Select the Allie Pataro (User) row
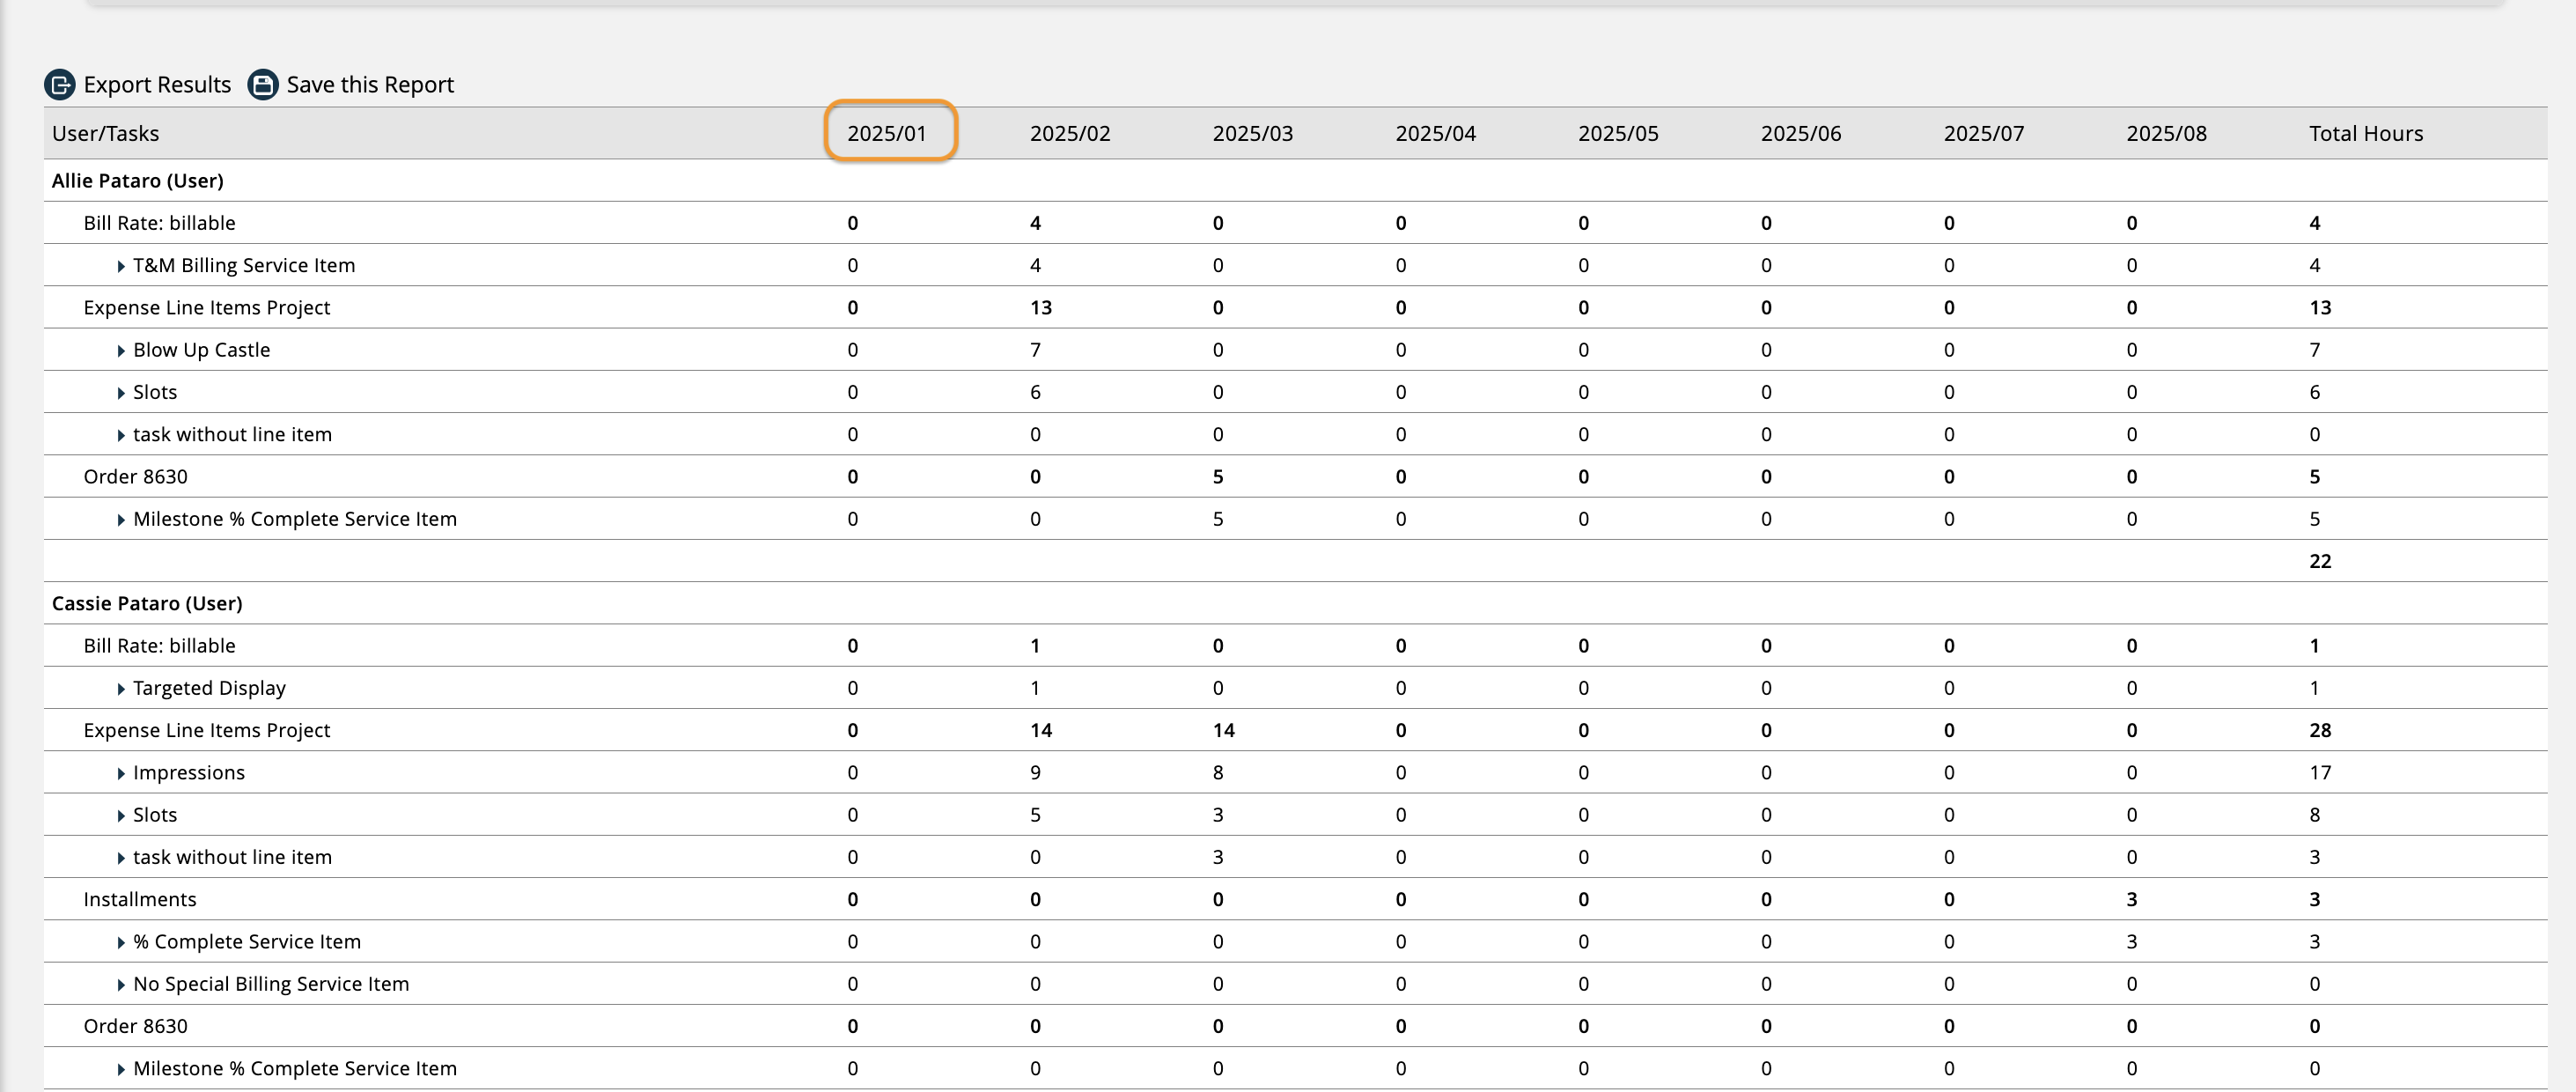Screen dimensions: 2576x1092 pyautogui.click(x=138, y=181)
